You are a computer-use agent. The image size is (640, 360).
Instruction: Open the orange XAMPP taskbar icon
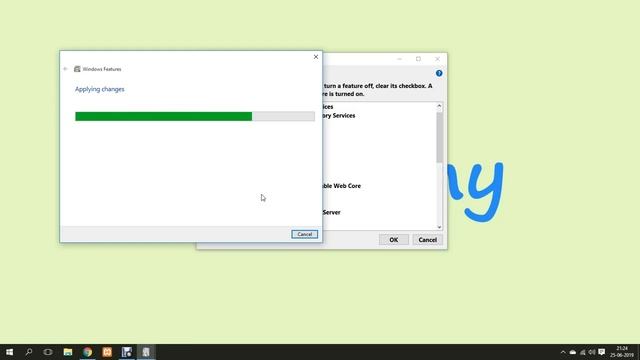click(107, 352)
